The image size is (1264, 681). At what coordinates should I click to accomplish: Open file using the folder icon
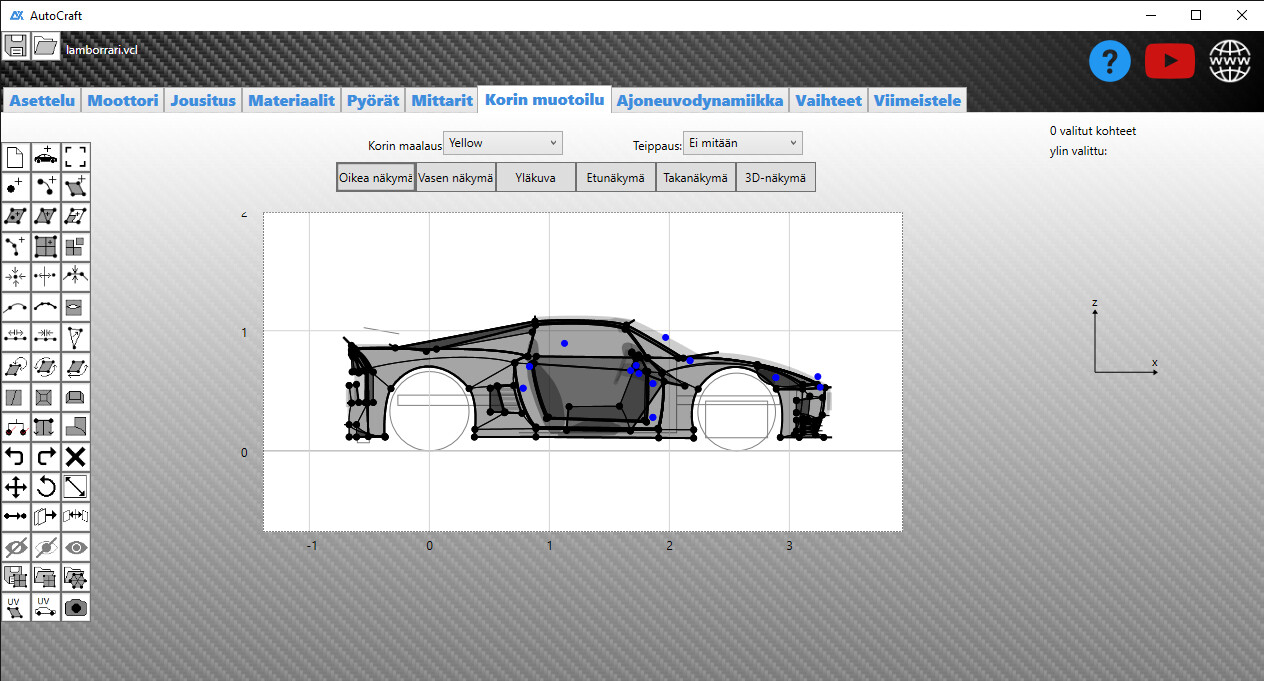46,46
